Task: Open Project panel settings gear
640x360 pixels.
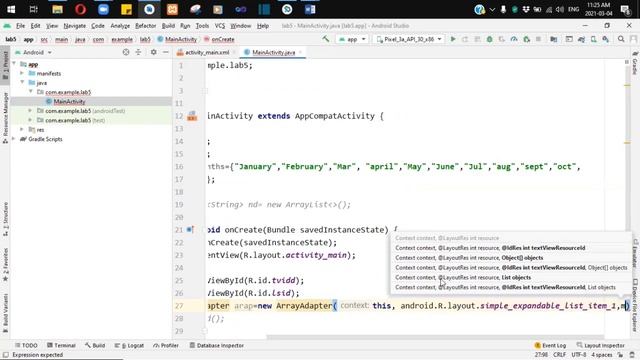Action: pyautogui.click(x=153, y=52)
